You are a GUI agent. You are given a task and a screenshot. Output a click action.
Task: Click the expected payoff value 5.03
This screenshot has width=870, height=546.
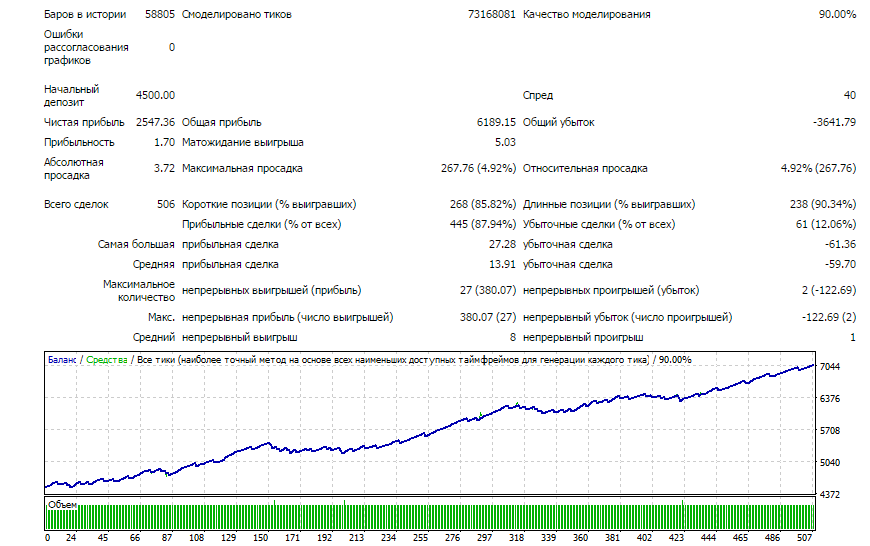[x=505, y=143]
